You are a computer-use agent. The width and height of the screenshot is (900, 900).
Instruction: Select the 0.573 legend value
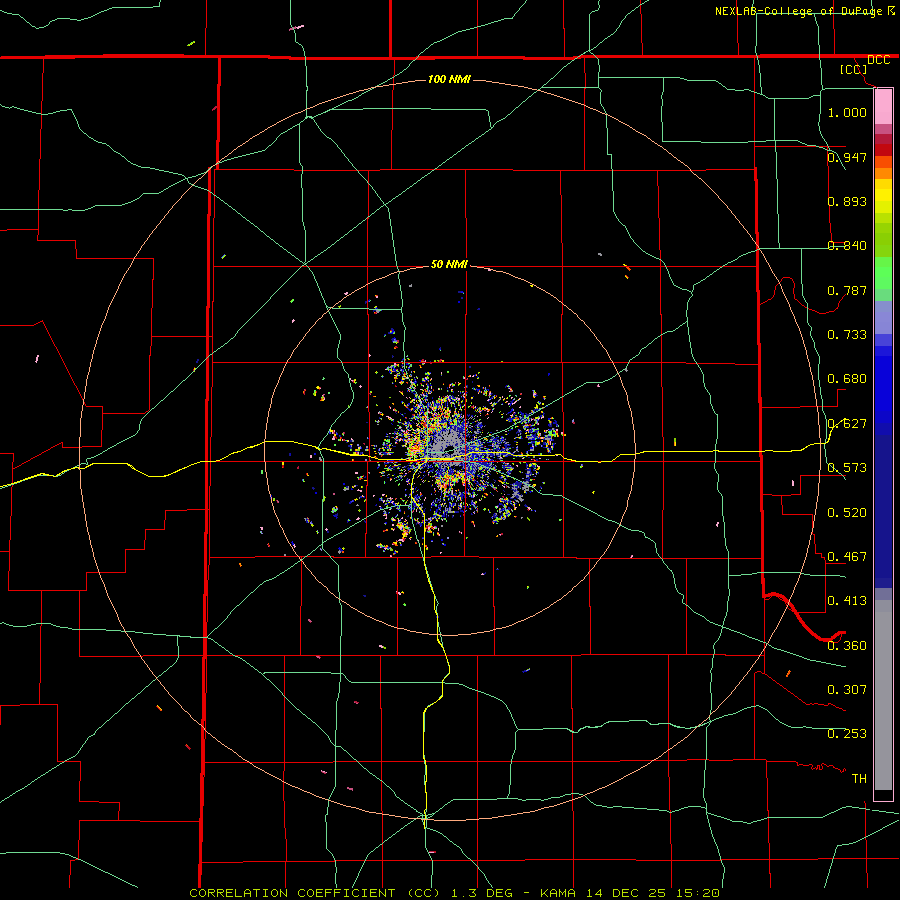(847, 467)
